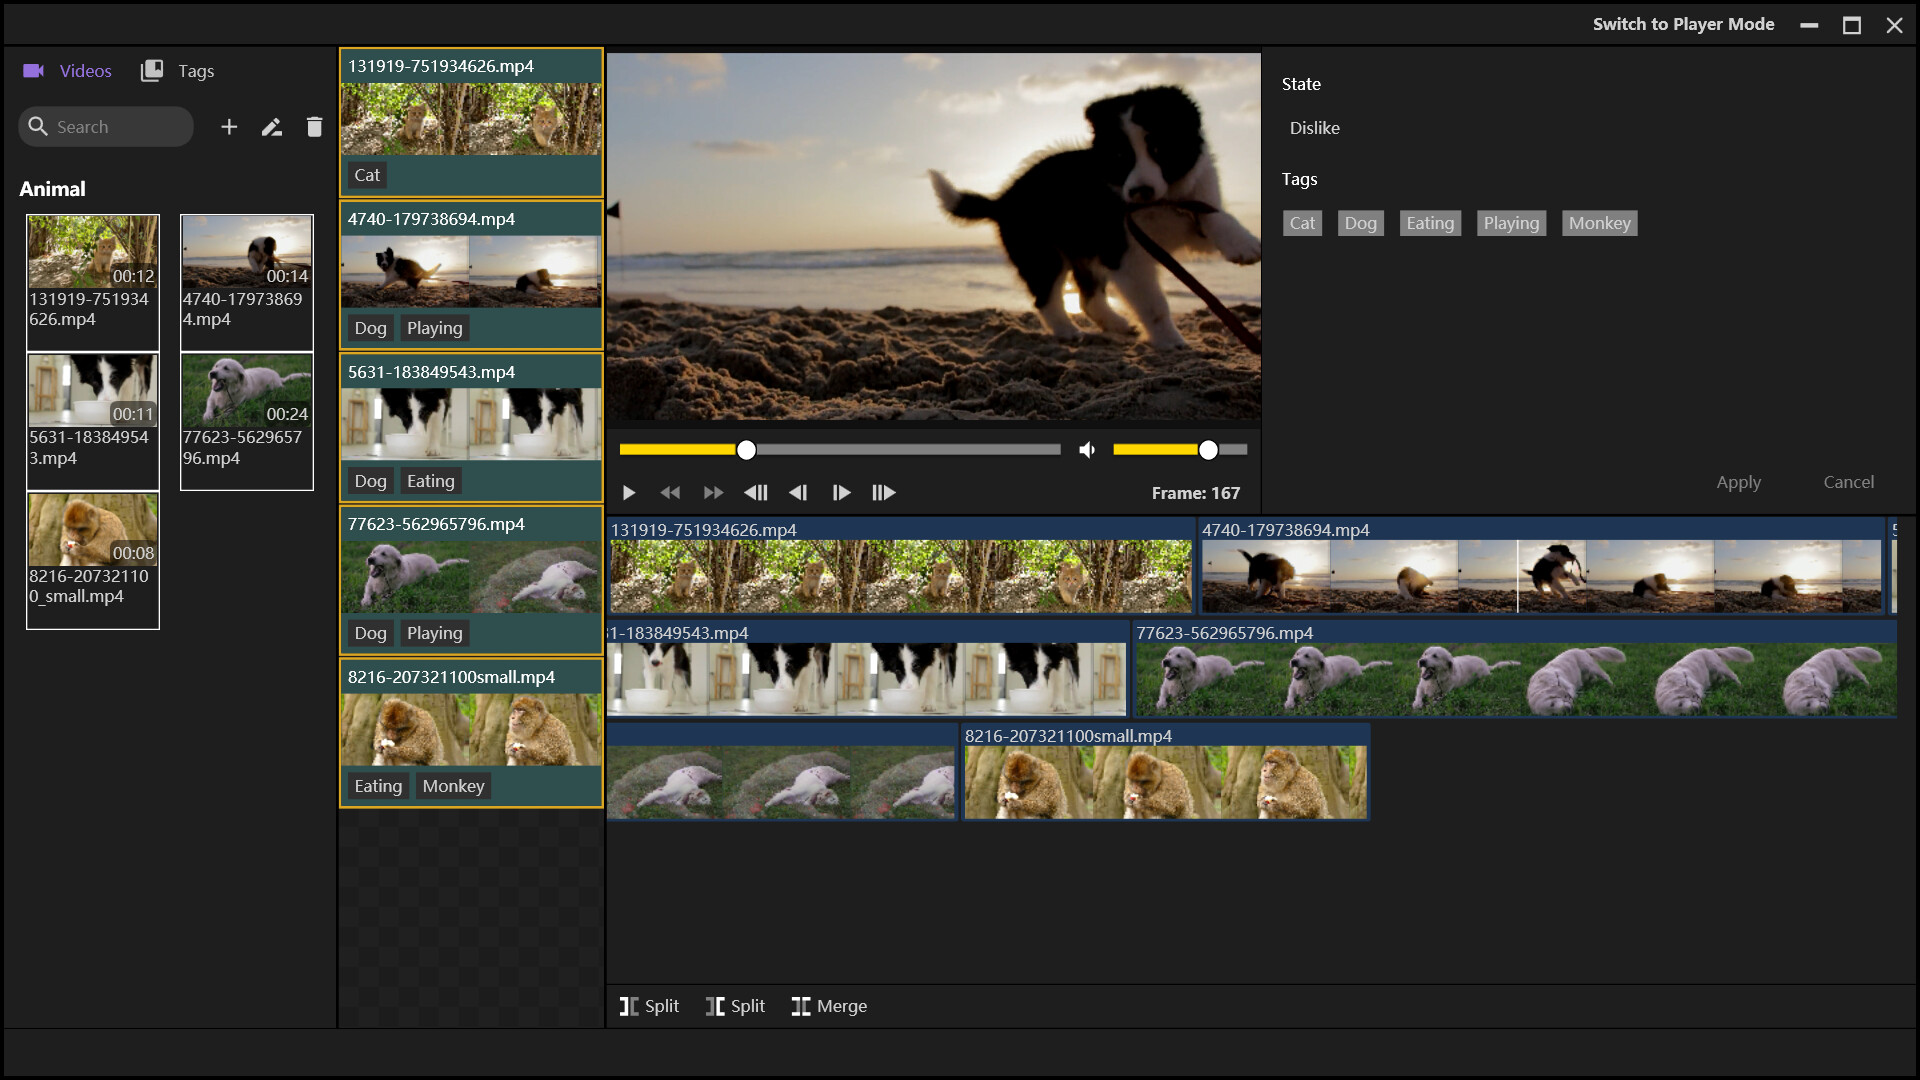Screen dimensions: 1920x1080
Task: Click the delete trash icon
Action: 314,127
